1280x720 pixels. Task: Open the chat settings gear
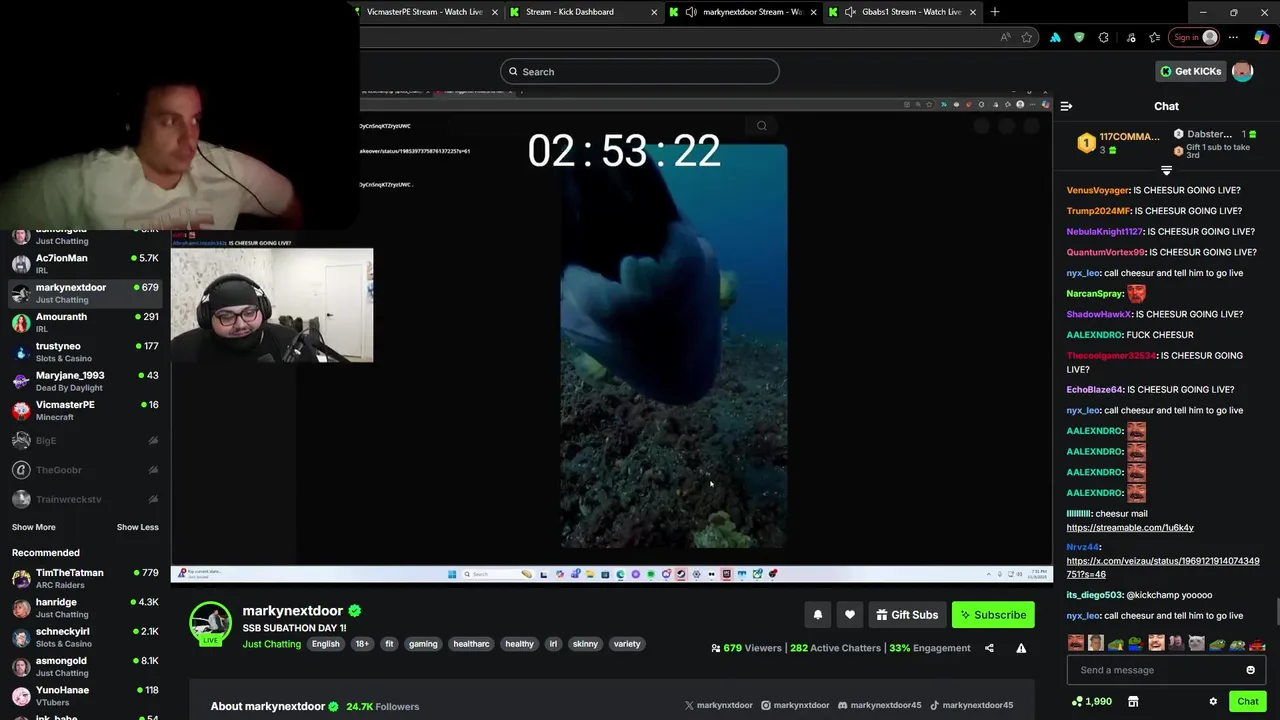[1213, 702]
